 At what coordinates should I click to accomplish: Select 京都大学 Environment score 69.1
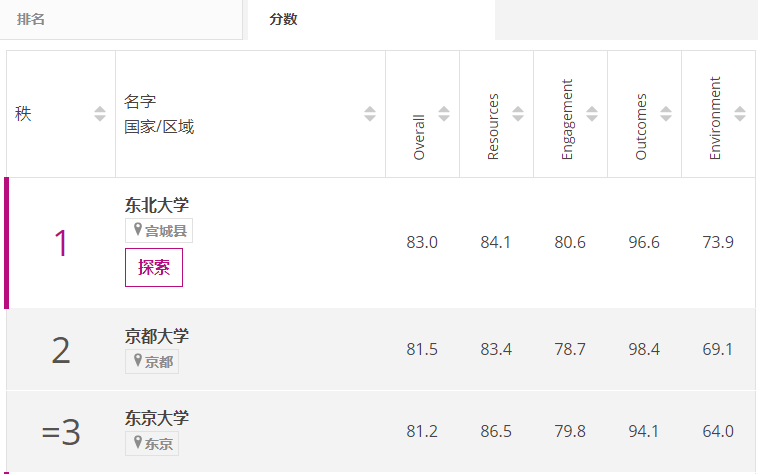click(717, 349)
